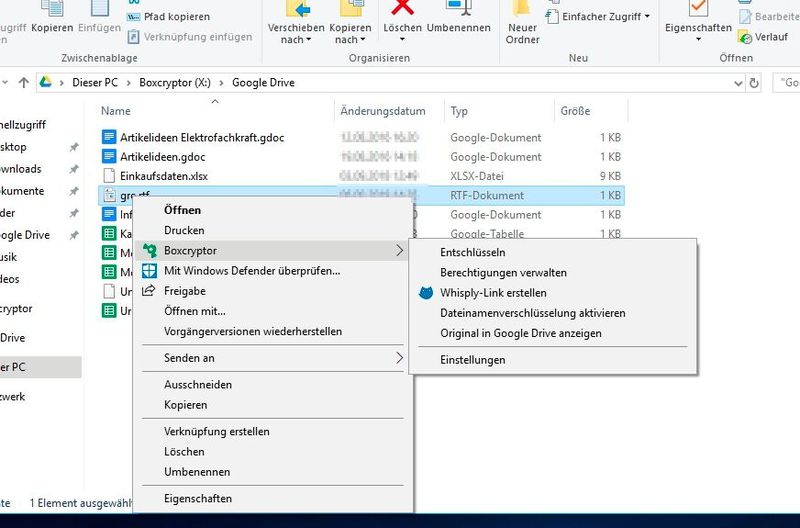
Task: Click the selected RTF file icon
Action: 109,195
